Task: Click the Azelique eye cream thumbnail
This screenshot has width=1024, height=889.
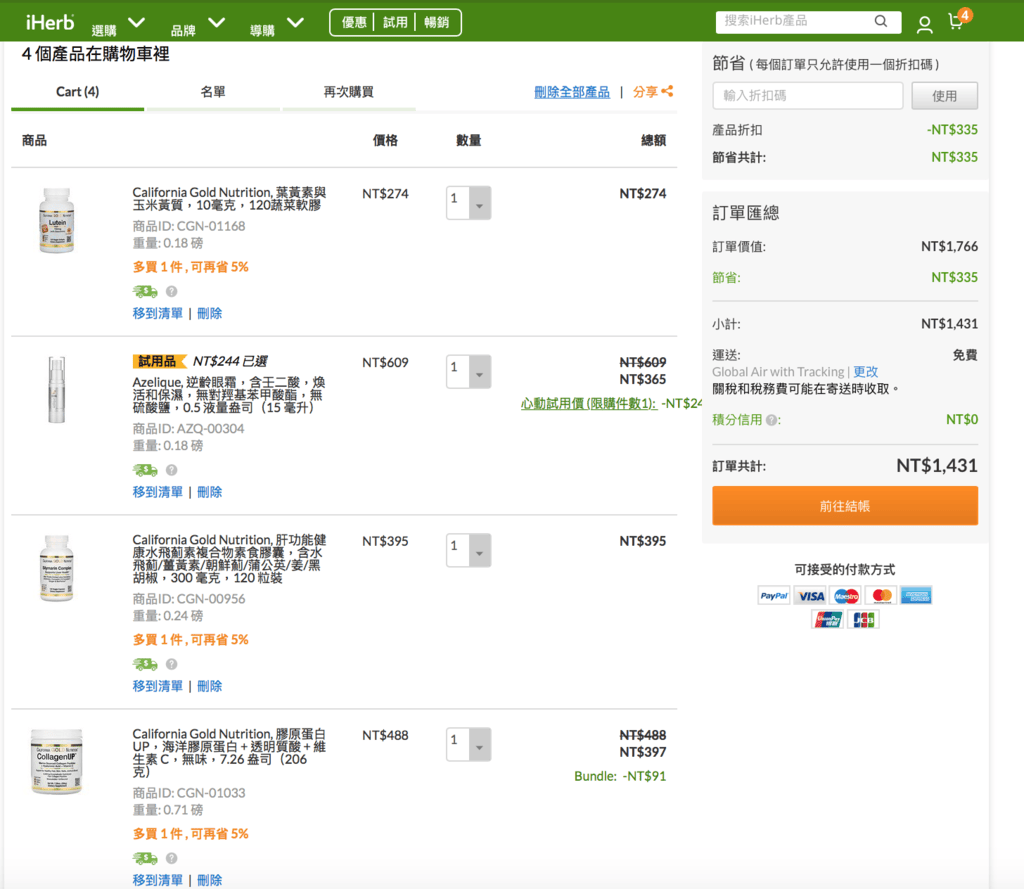Action: click(57, 390)
